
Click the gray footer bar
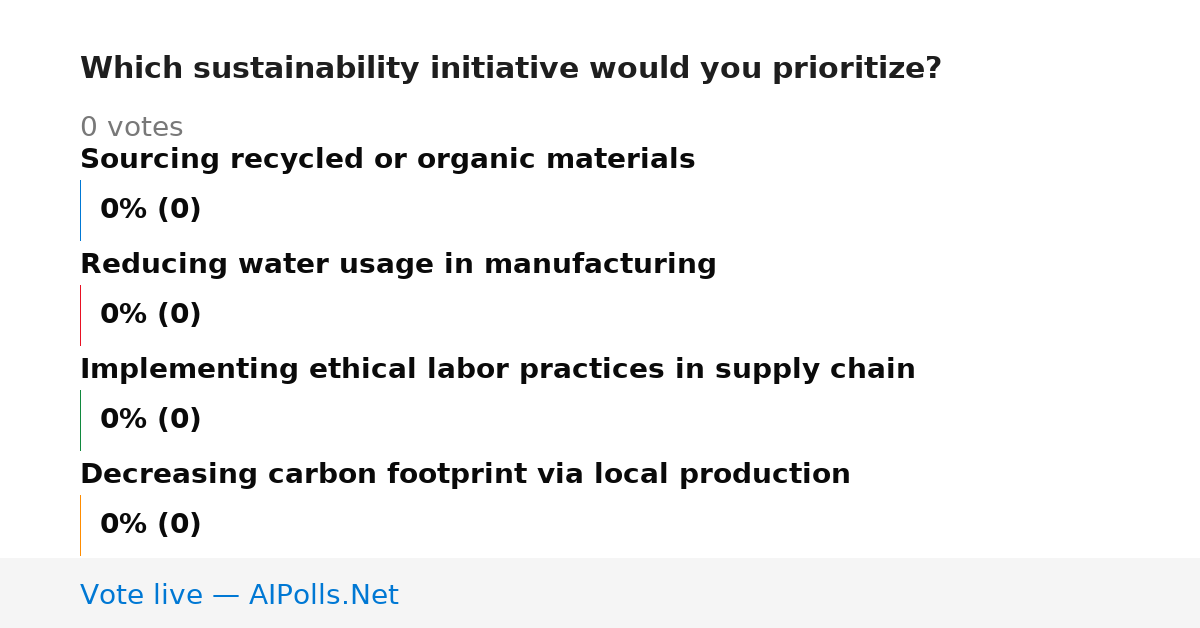pyautogui.click(x=600, y=593)
